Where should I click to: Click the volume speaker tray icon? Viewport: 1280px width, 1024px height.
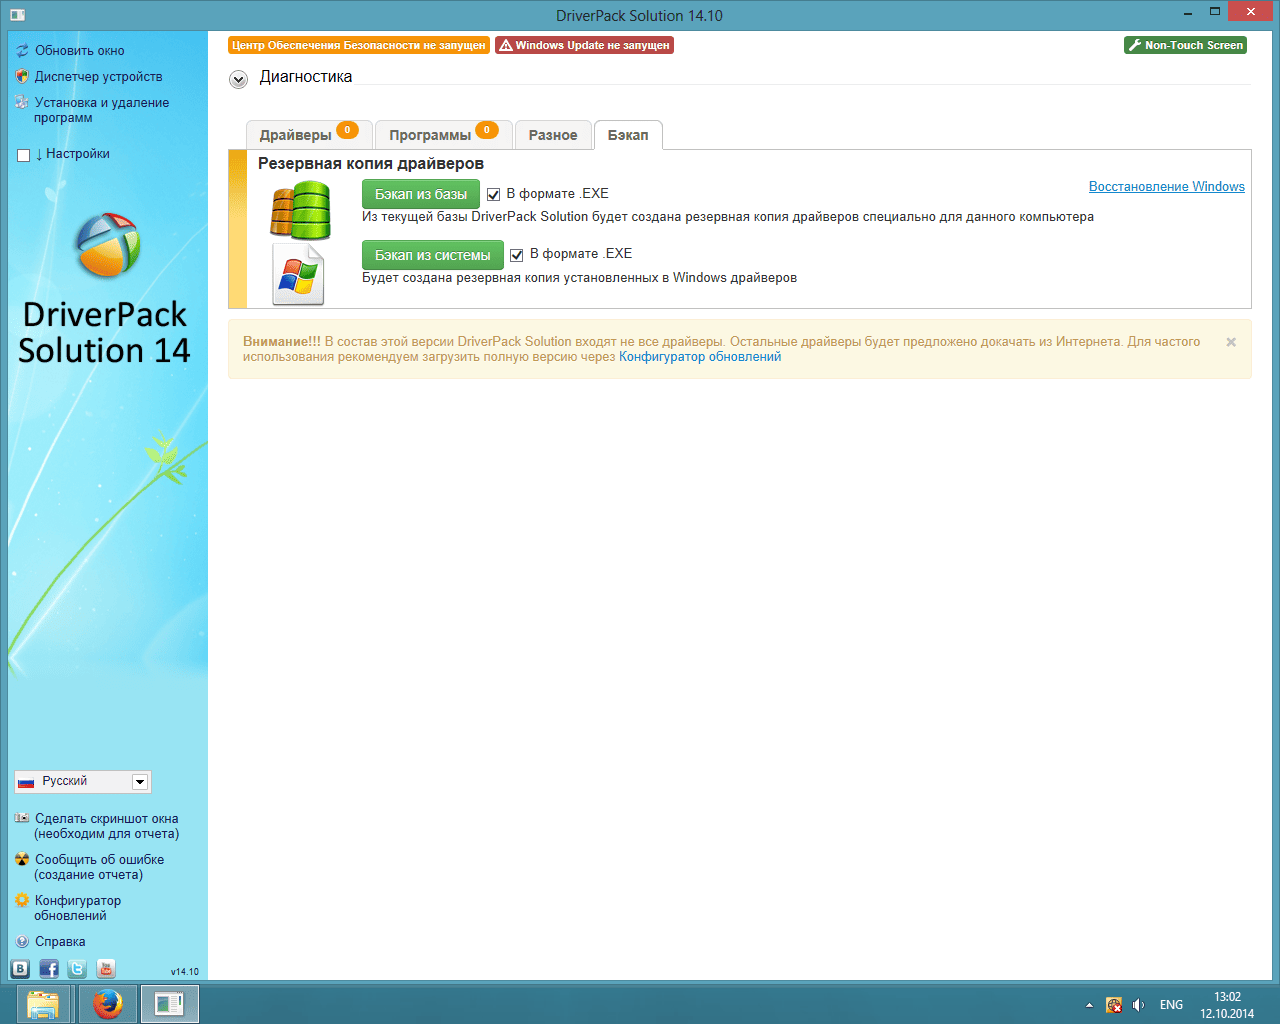coord(1139,1005)
